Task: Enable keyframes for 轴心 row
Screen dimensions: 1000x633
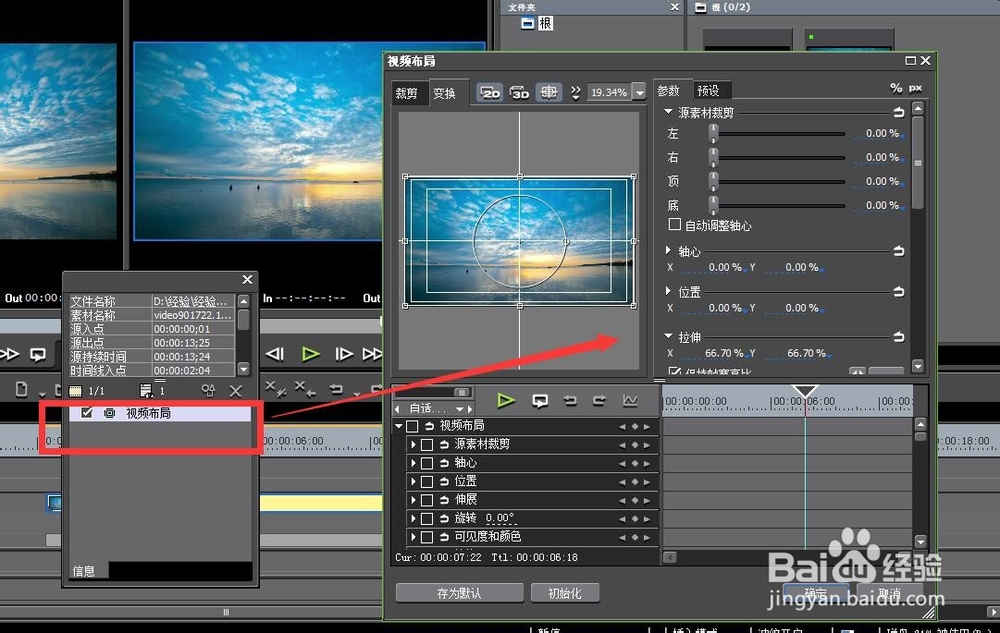Action: (x=427, y=463)
